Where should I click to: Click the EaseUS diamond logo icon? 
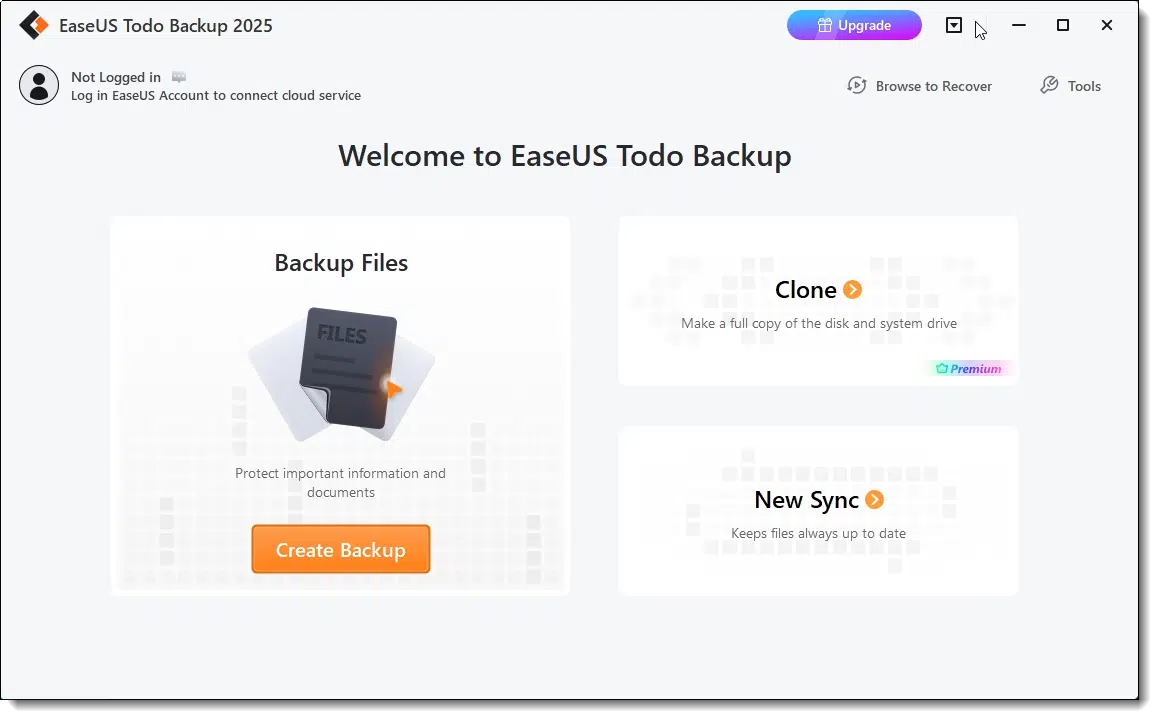[34, 25]
